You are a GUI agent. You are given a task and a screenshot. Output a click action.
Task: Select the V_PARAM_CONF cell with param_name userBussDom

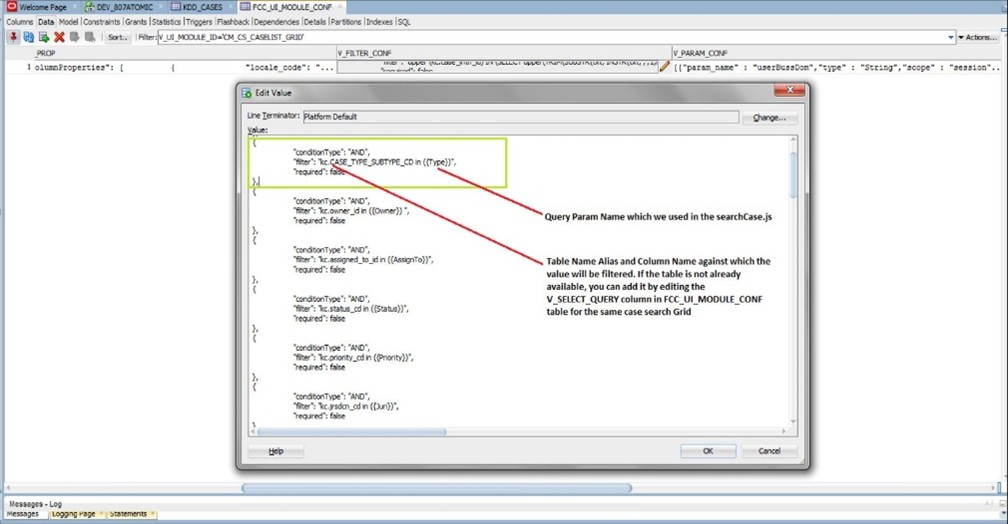(837, 67)
